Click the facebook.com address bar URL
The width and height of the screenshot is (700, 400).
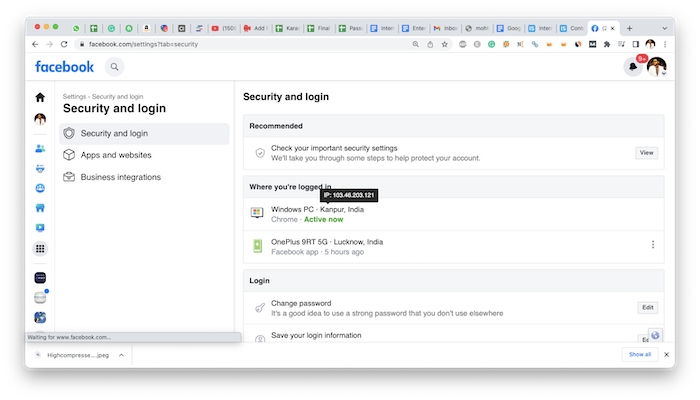coord(143,44)
